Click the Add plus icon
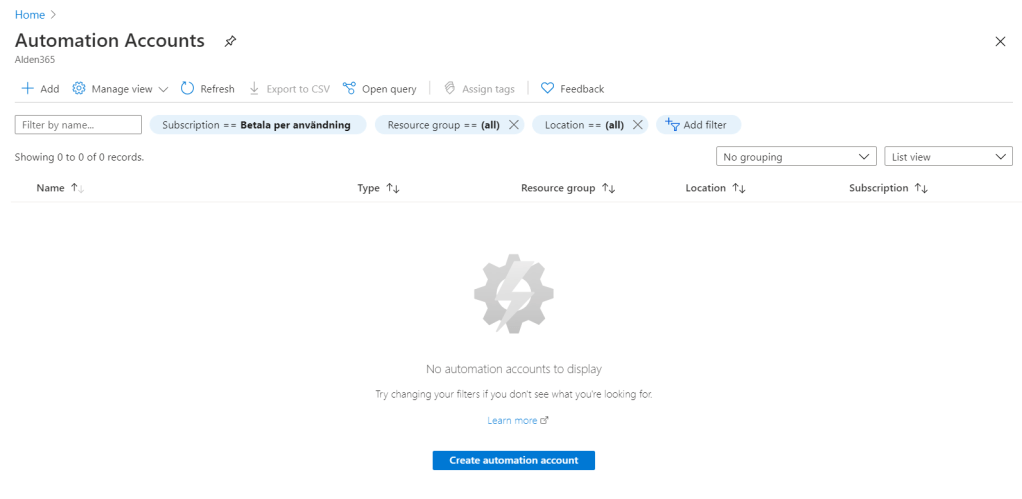Screen dimensions: 1022x499 [27, 89]
